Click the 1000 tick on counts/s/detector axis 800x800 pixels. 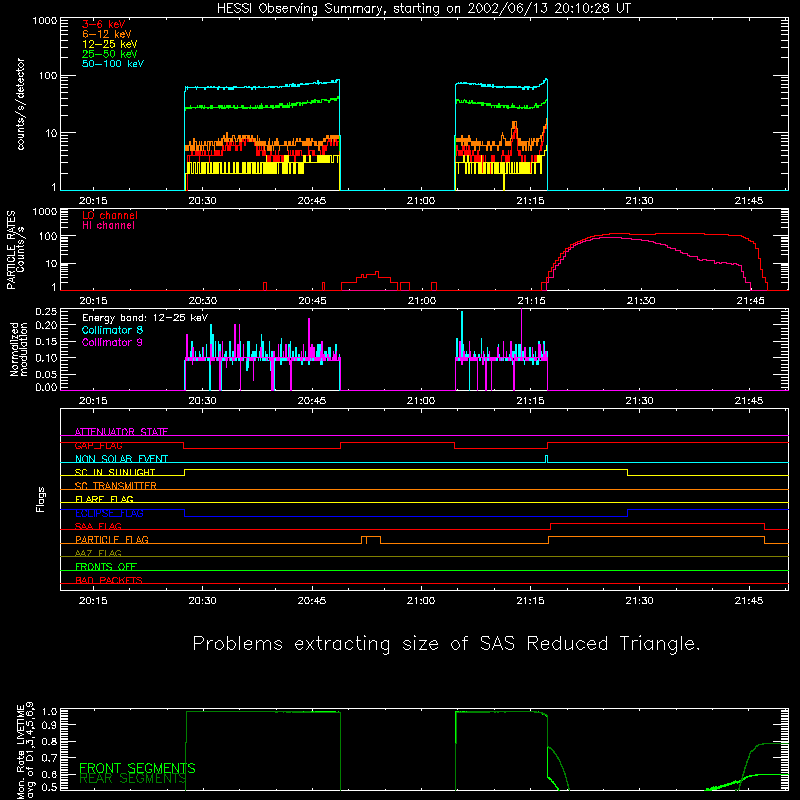(x=45, y=21)
